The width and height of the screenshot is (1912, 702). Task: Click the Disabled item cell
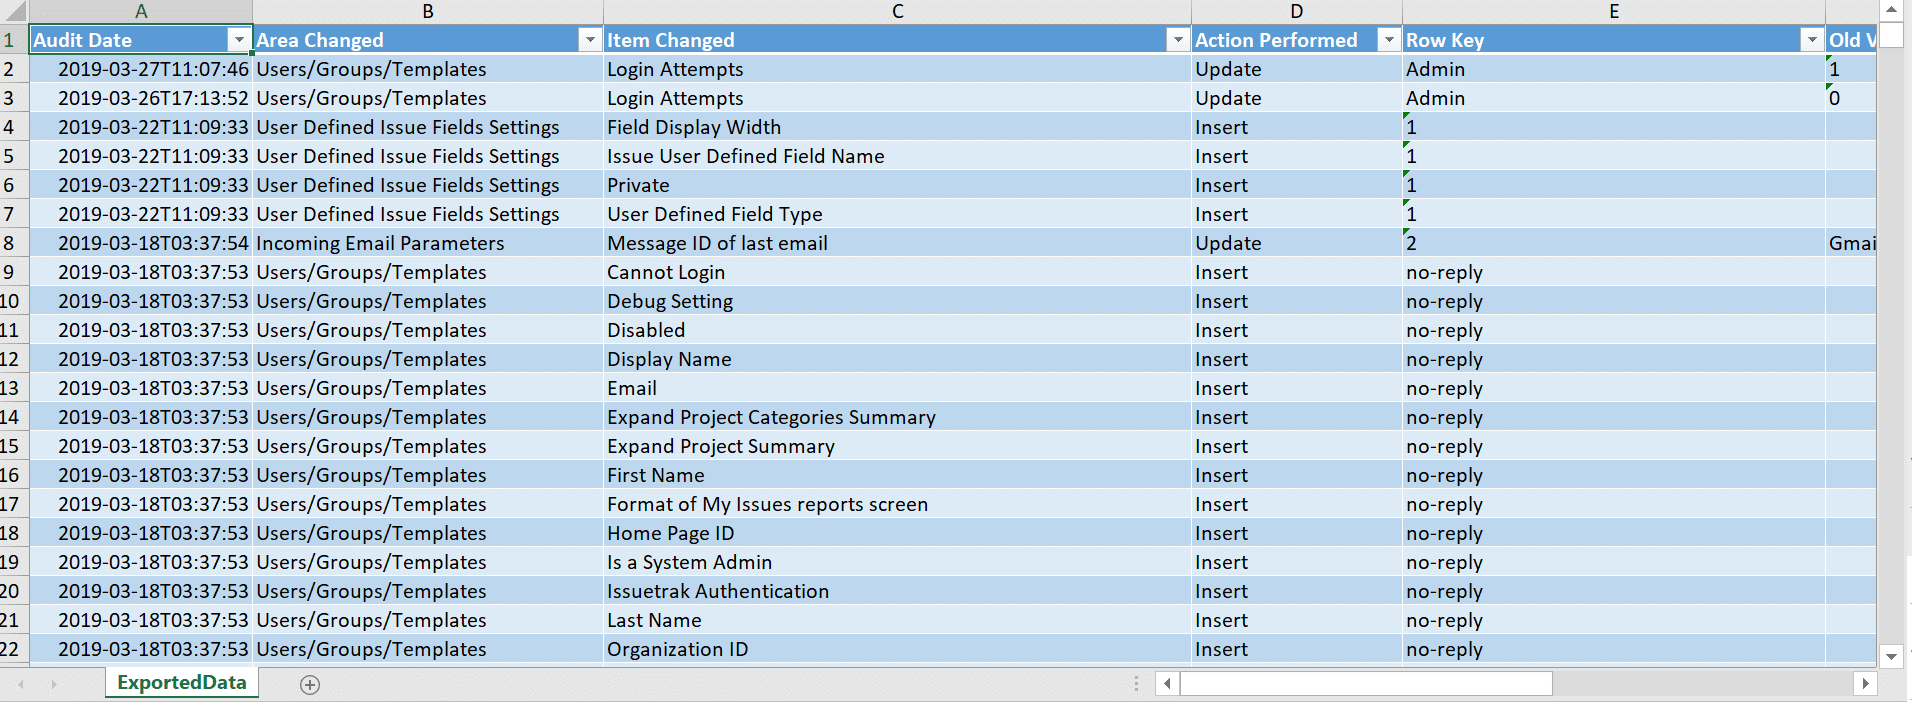pos(898,330)
